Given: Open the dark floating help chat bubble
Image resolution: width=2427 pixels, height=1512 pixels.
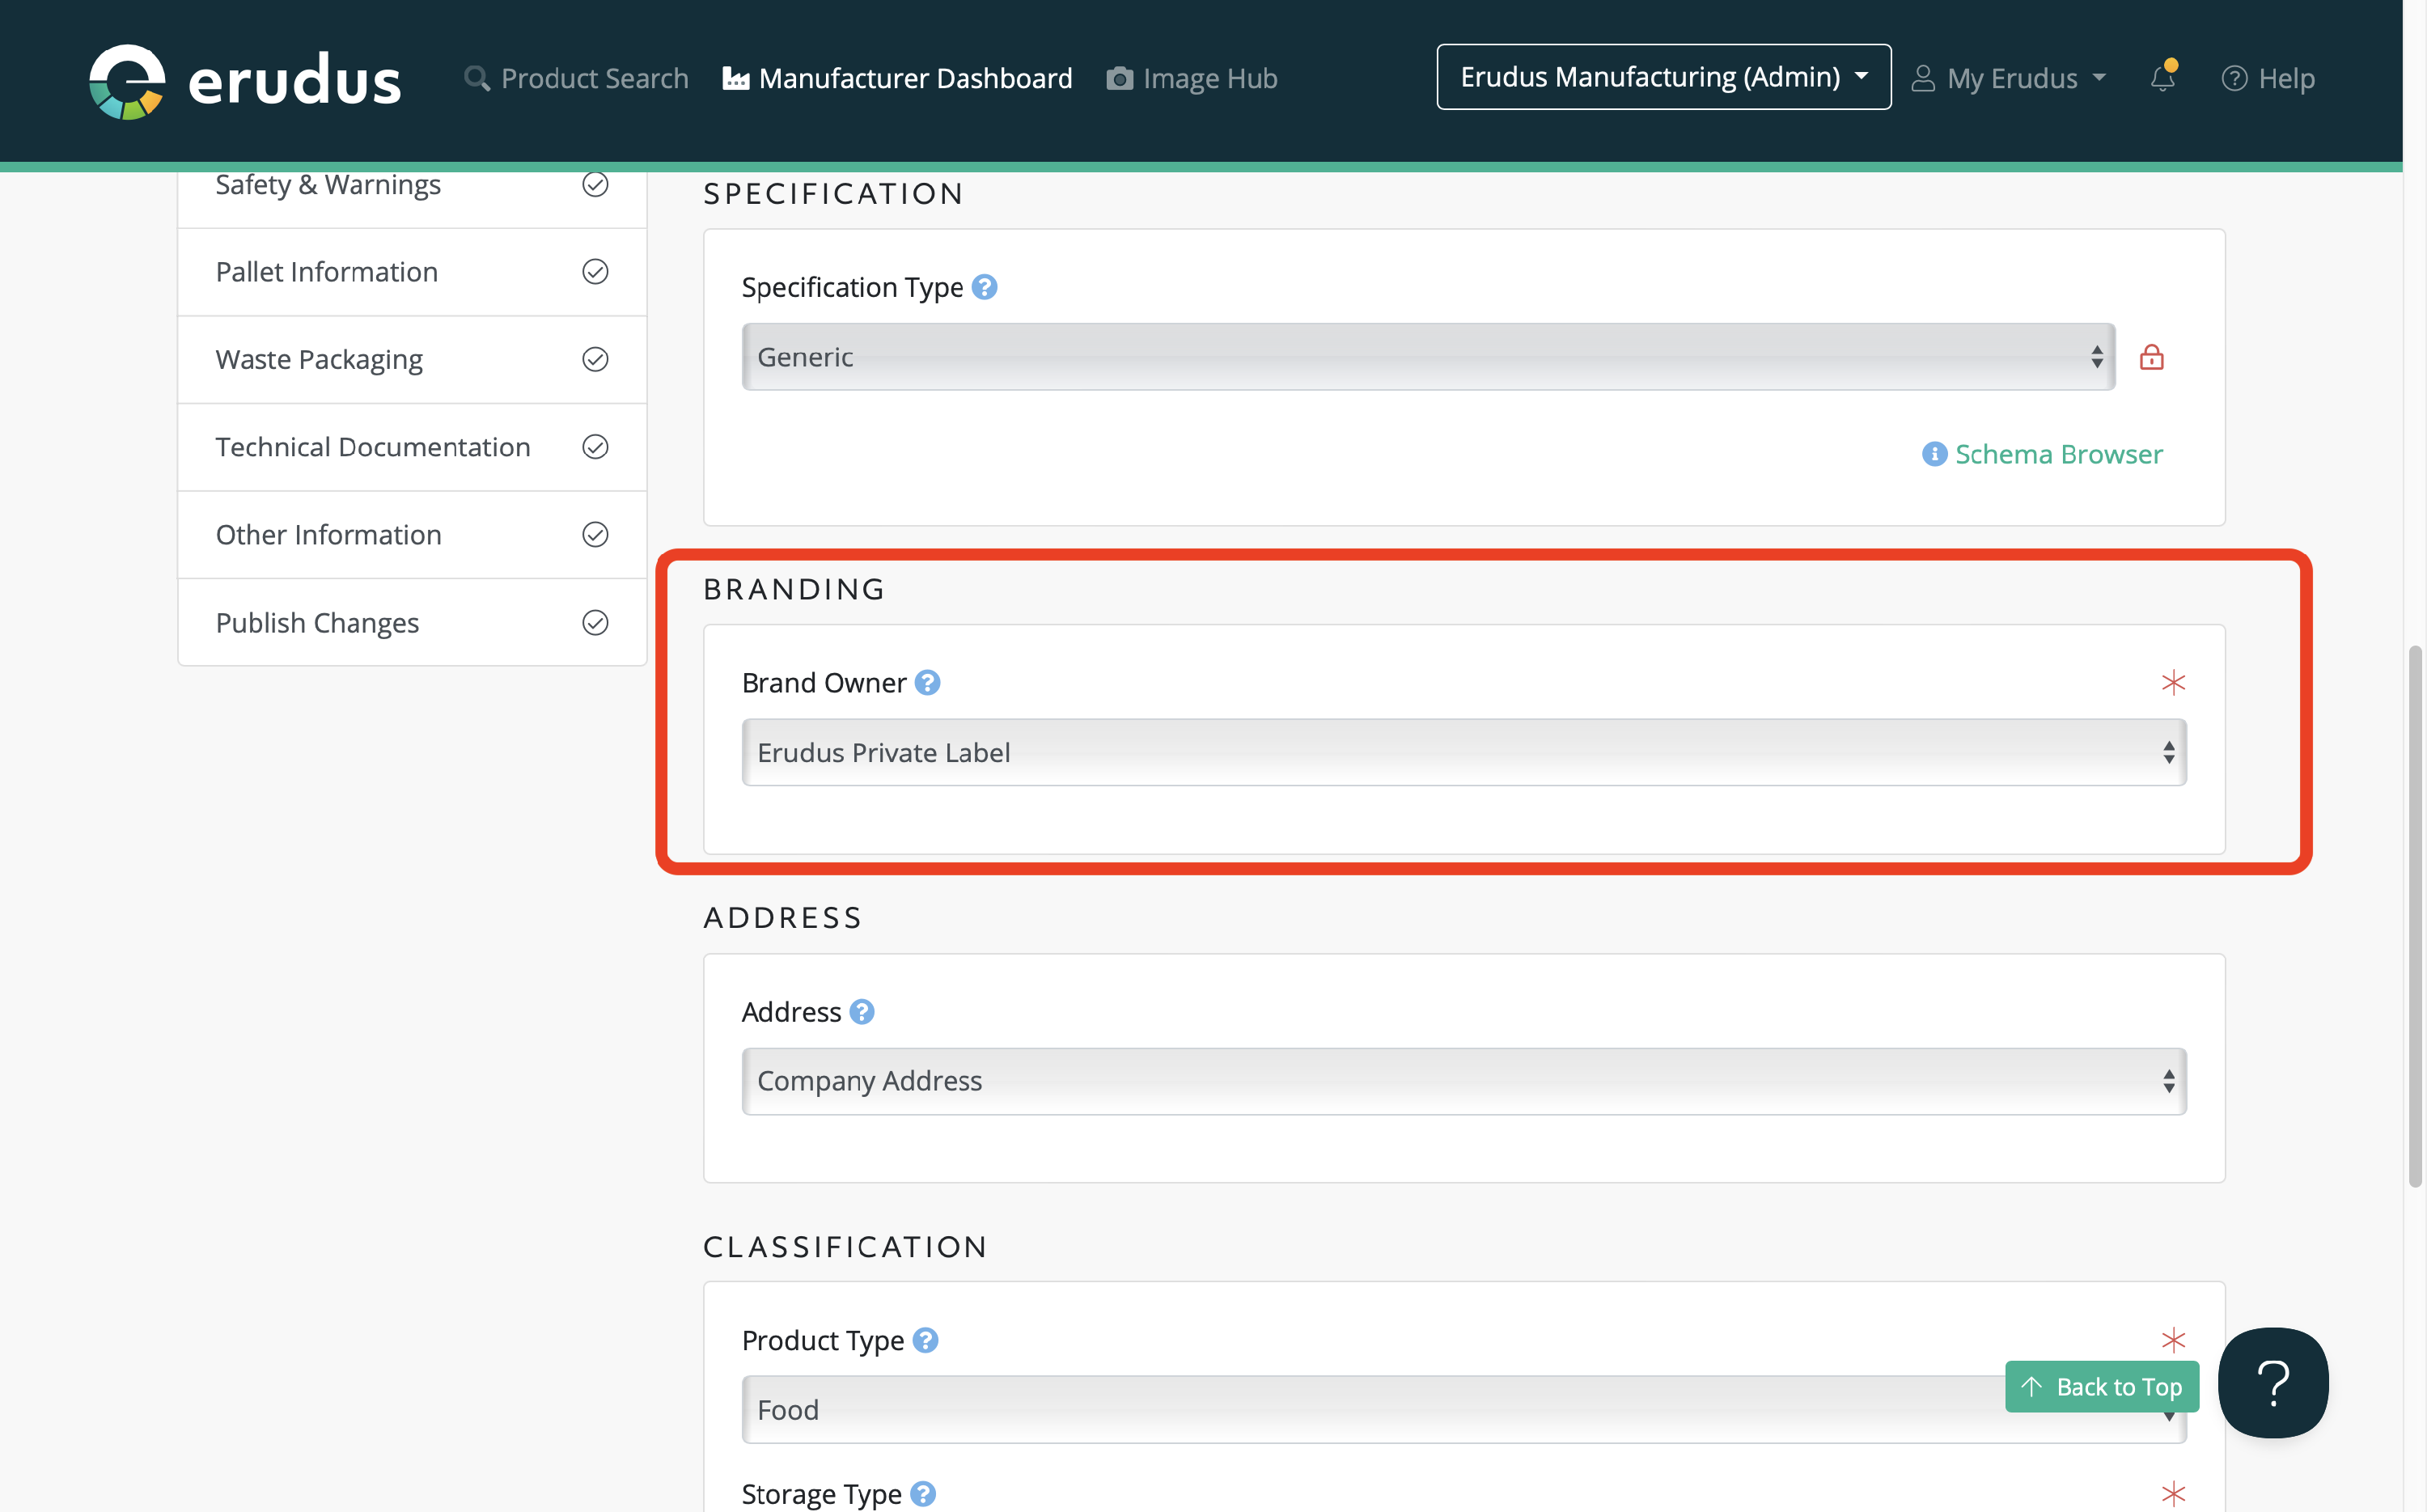Looking at the screenshot, I should point(2272,1383).
